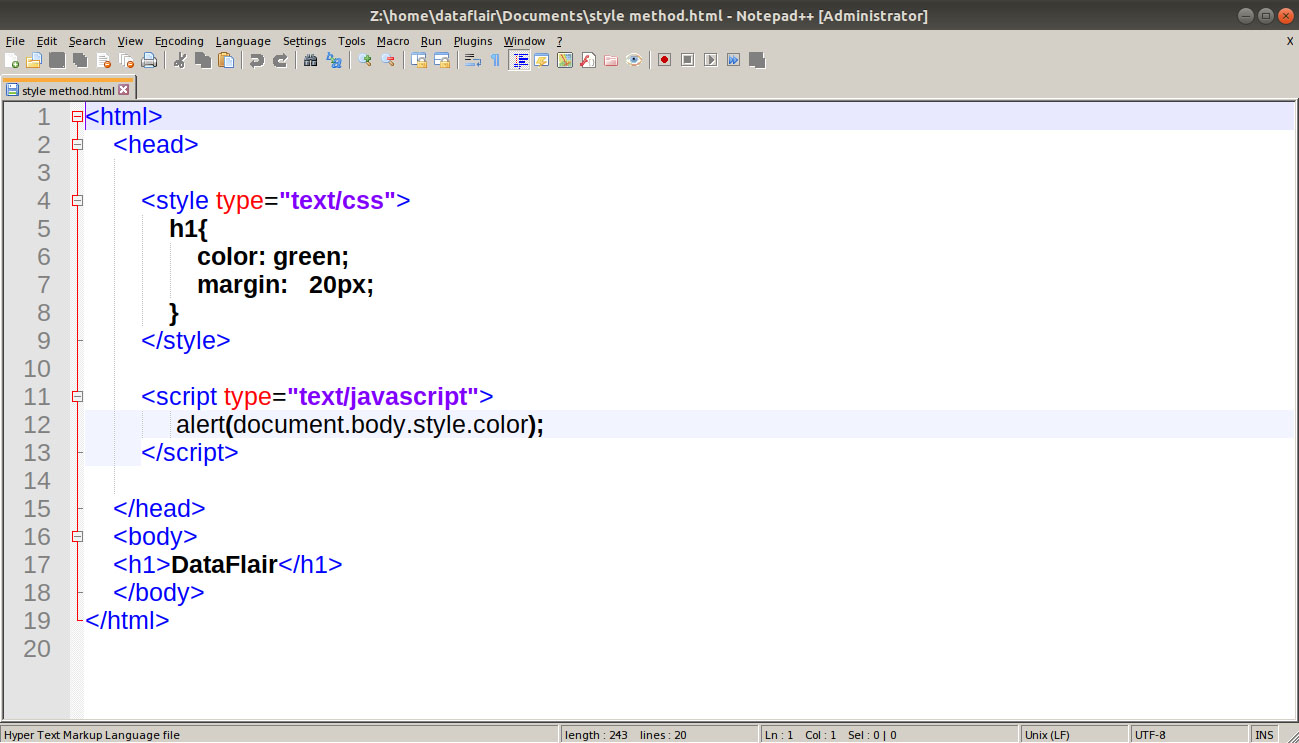Start macro recording with the red circle

tap(664, 60)
